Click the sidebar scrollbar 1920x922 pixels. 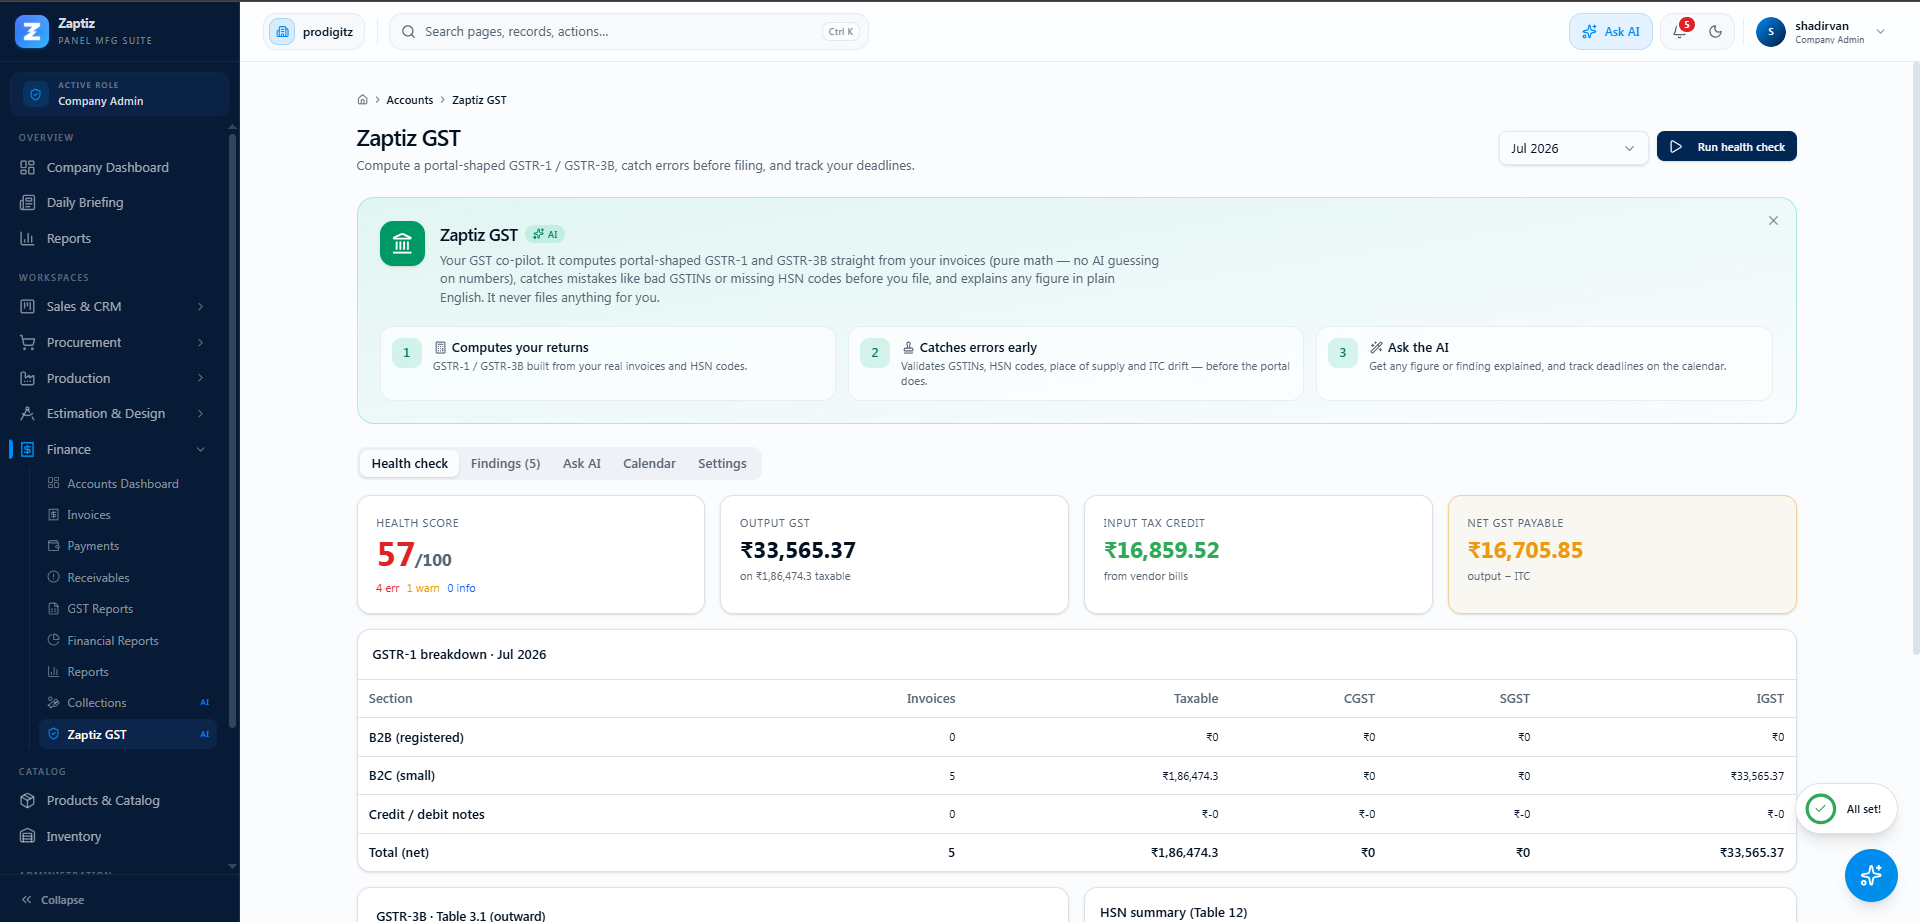[232, 430]
